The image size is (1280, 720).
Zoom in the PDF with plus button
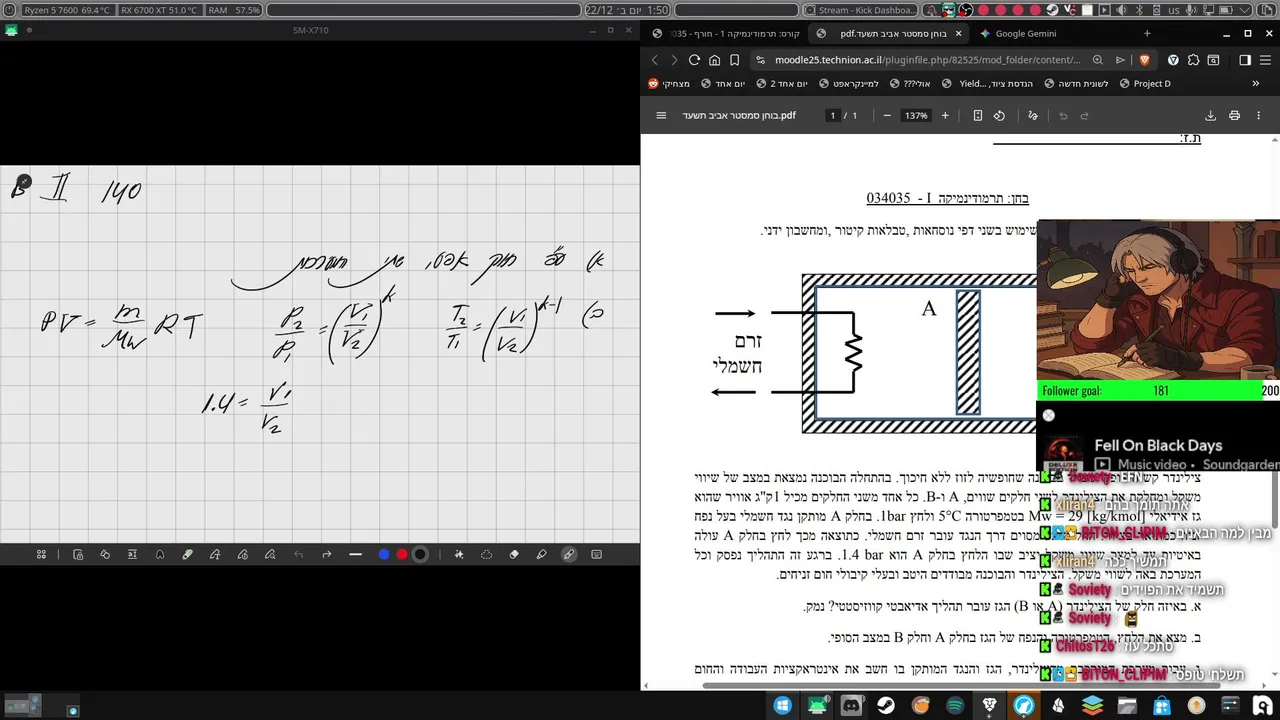[945, 116]
